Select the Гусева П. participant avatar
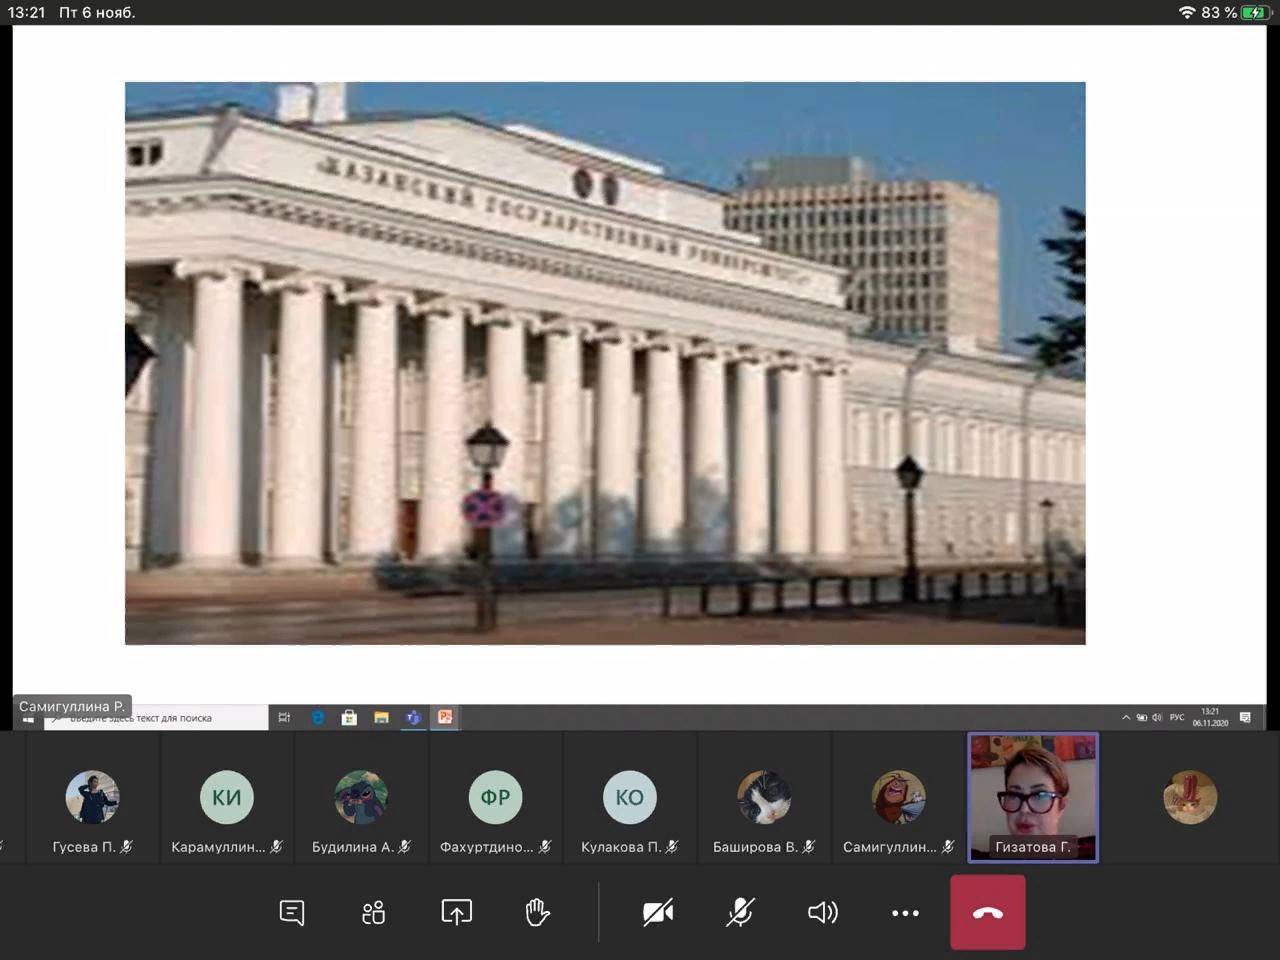This screenshot has width=1280, height=960. (92, 797)
